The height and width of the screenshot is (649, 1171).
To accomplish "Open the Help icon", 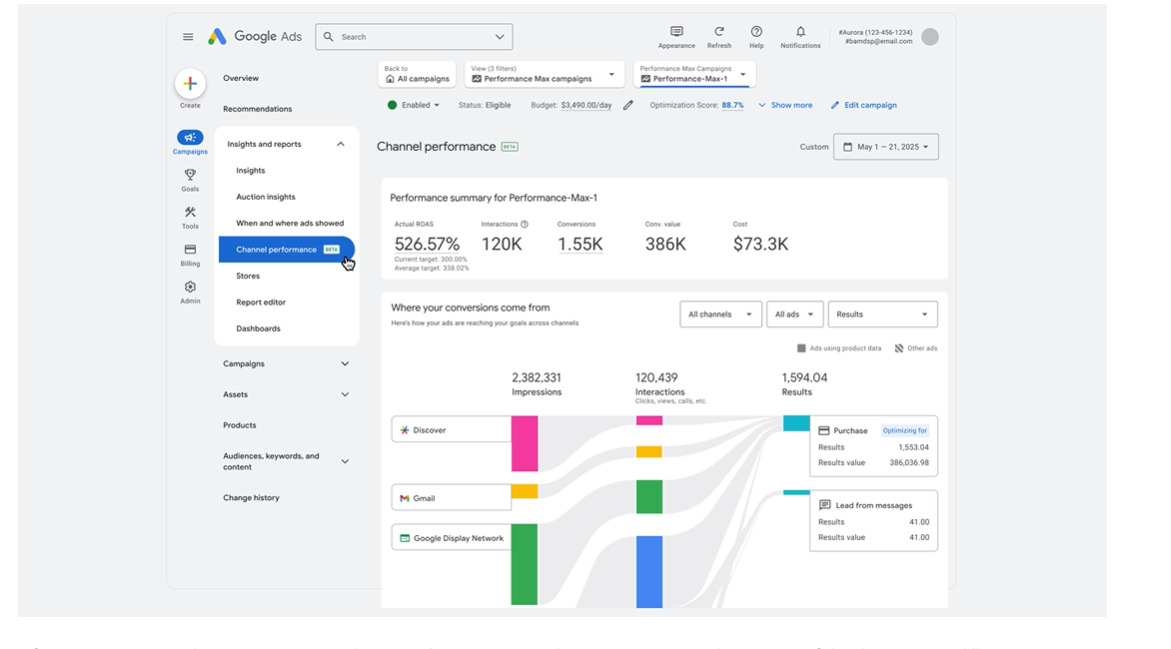I will (757, 31).
